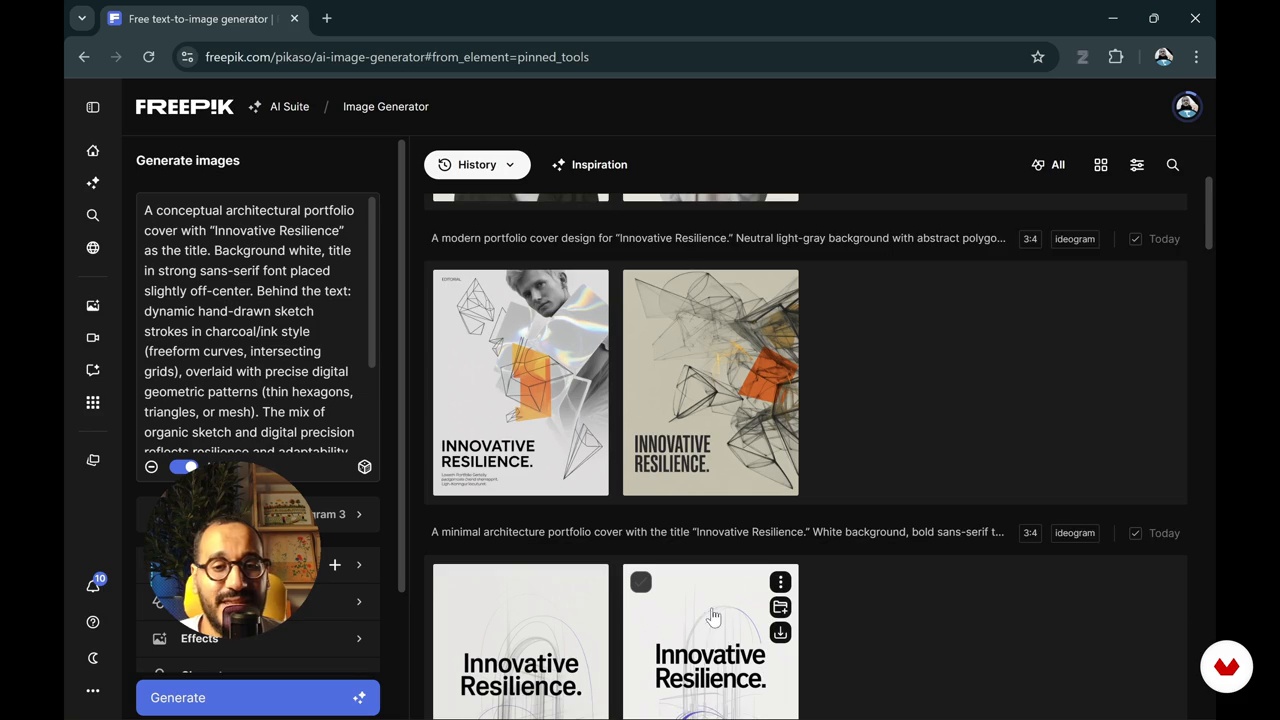Image resolution: width=1280 pixels, height=720 pixels.
Task: Go to Home in left sidebar
Action: pos(93,151)
